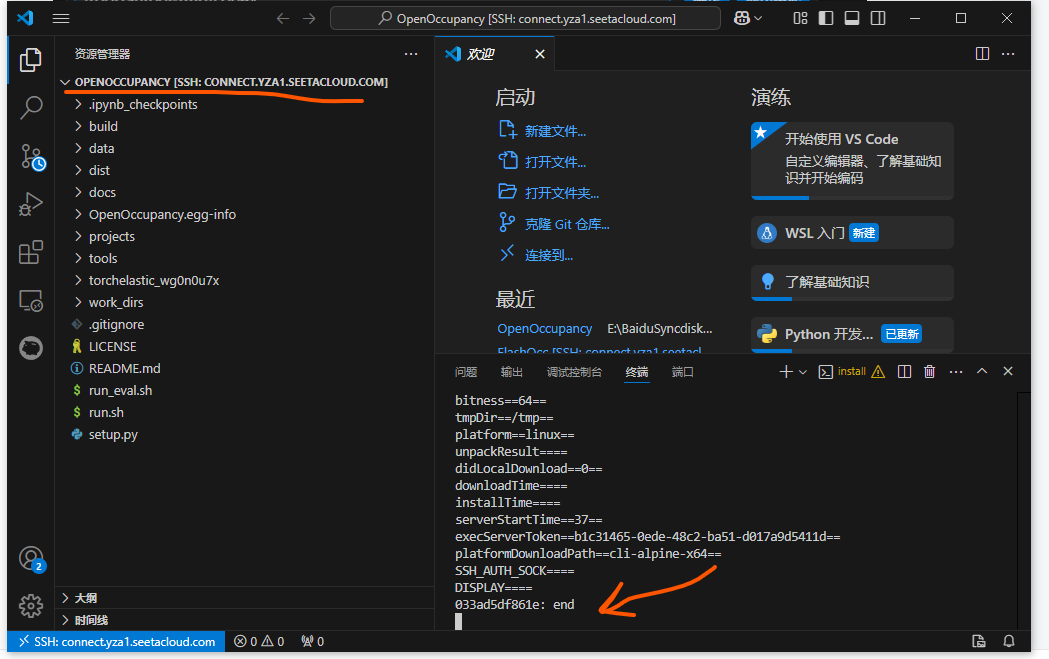Image resolution: width=1049 pixels, height=659 pixels.
Task: Expand the work_dirs folder
Action: 116,302
